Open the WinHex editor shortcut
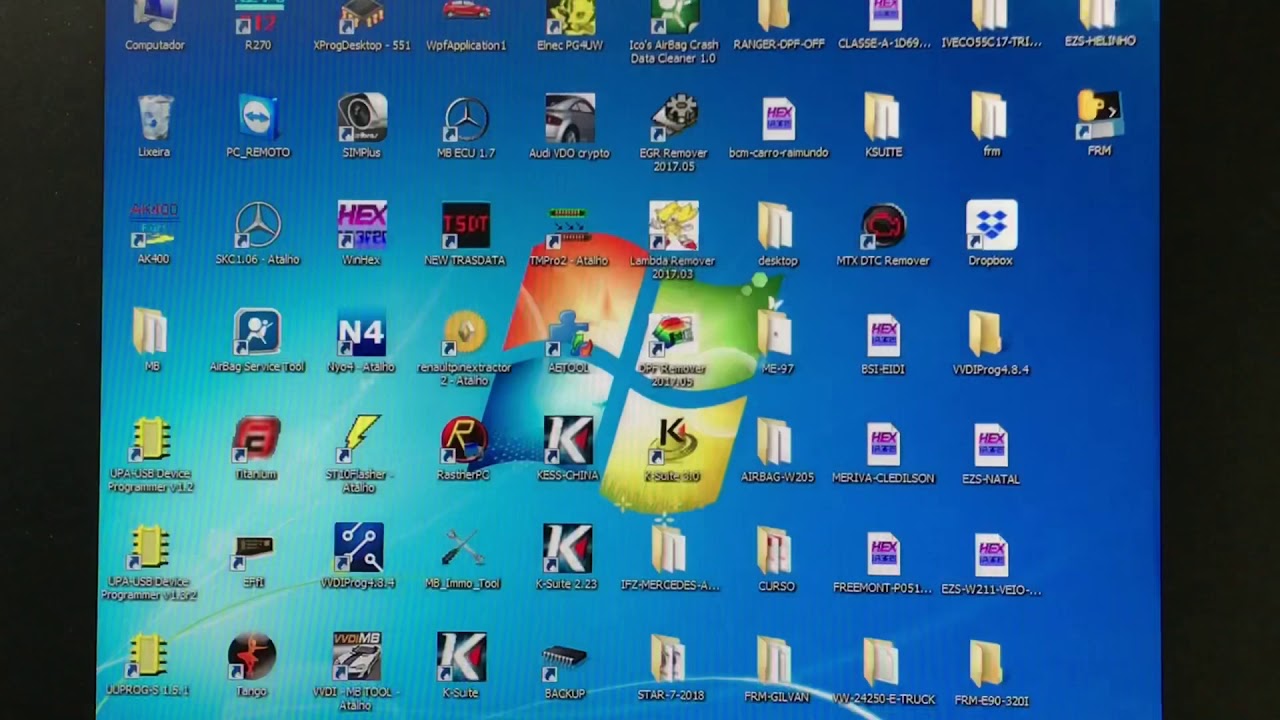The width and height of the screenshot is (1280, 720). point(361,234)
